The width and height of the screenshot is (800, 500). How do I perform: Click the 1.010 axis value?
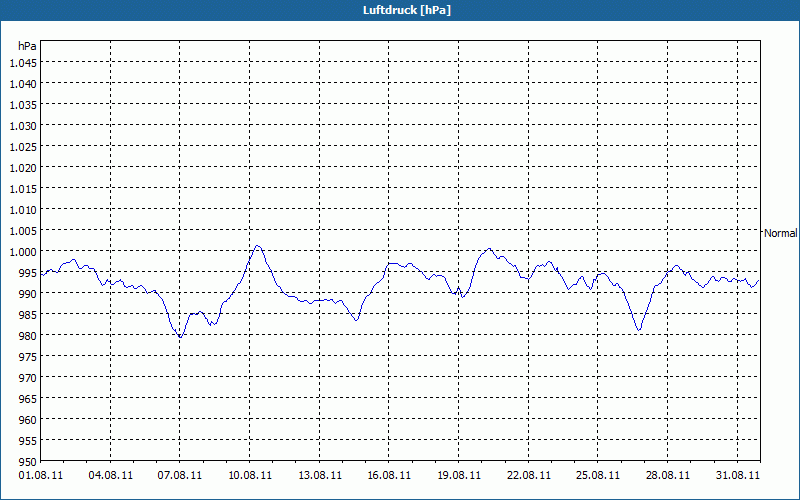[x=23, y=210]
